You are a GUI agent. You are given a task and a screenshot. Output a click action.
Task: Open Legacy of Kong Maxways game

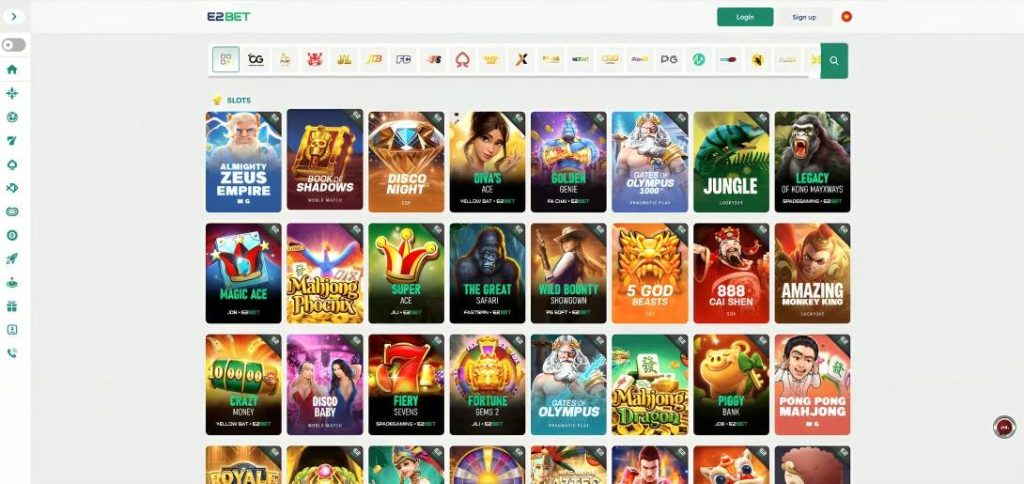(812, 161)
